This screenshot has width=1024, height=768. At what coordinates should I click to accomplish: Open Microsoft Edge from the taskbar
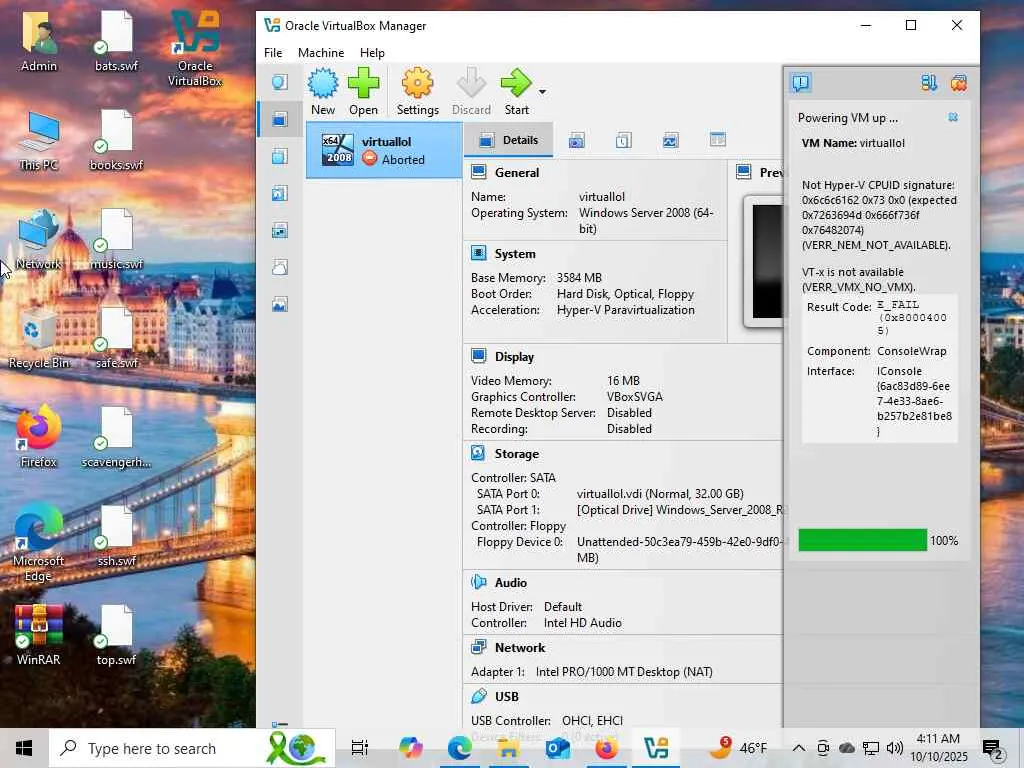pyautogui.click(x=460, y=748)
